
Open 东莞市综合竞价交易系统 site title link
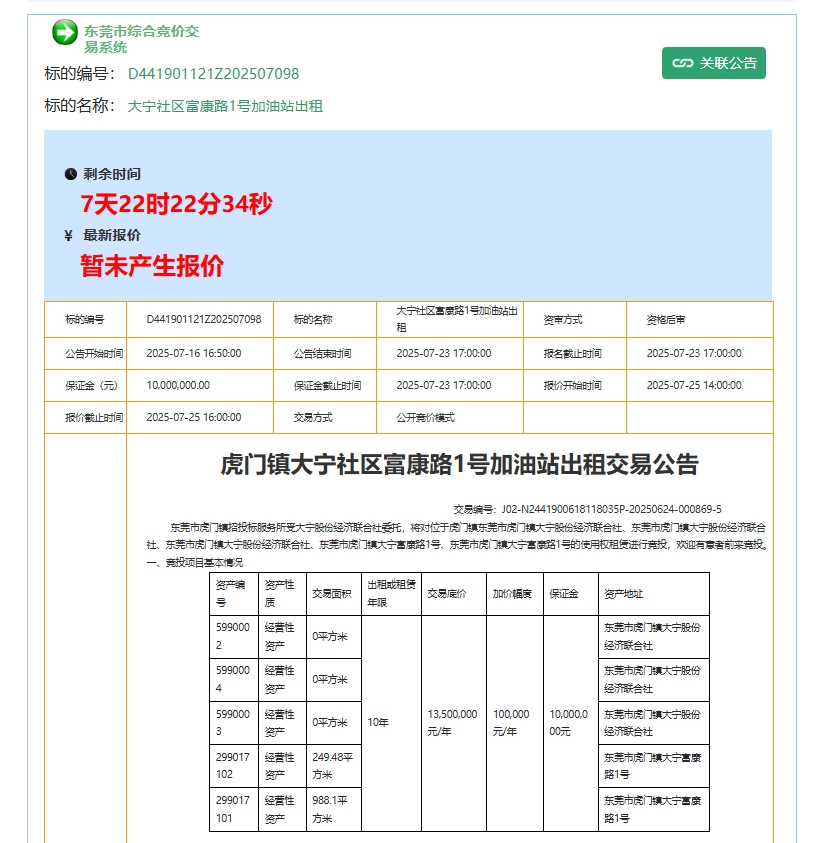[141, 39]
